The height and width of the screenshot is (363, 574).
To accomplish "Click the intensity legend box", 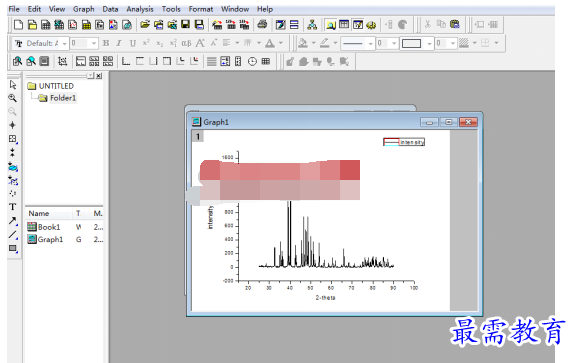I will (404, 142).
